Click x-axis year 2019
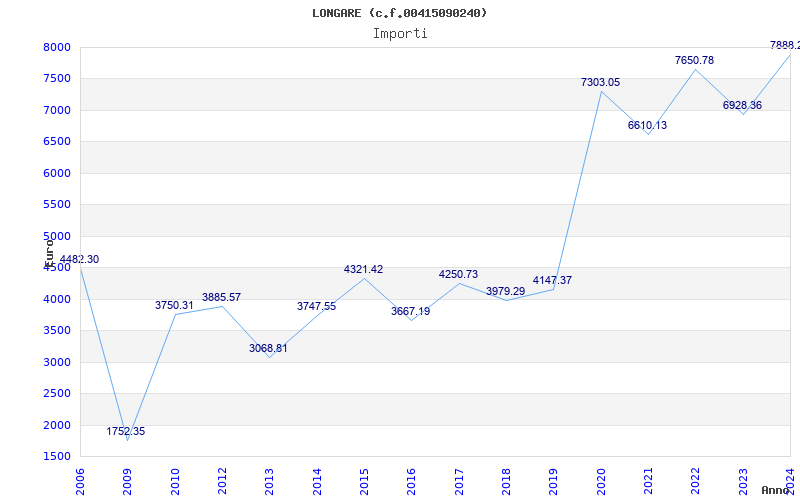 [554, 481]
